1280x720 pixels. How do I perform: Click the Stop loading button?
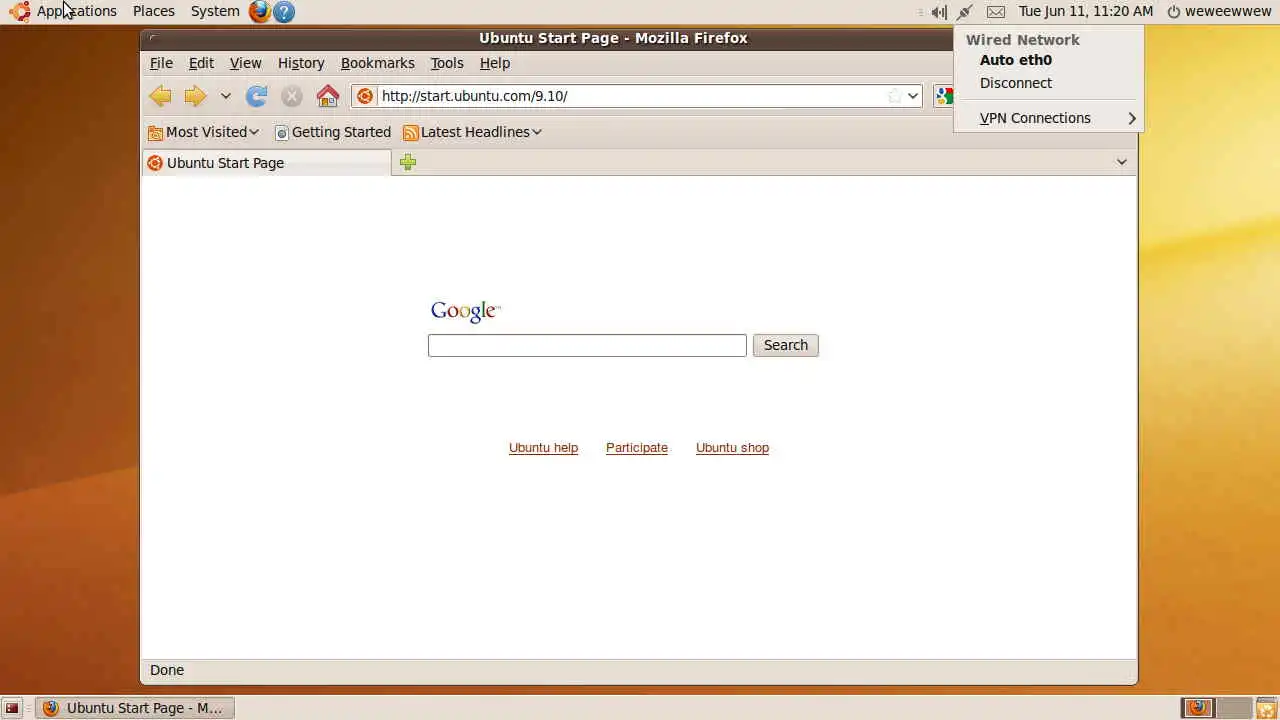click(292, 96)
